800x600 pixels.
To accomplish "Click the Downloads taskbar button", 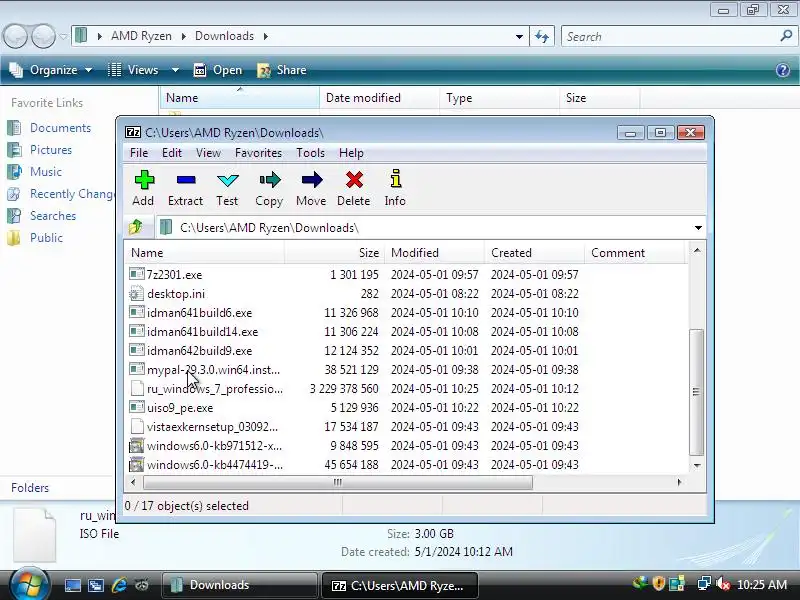I will (x=239, y=585).
